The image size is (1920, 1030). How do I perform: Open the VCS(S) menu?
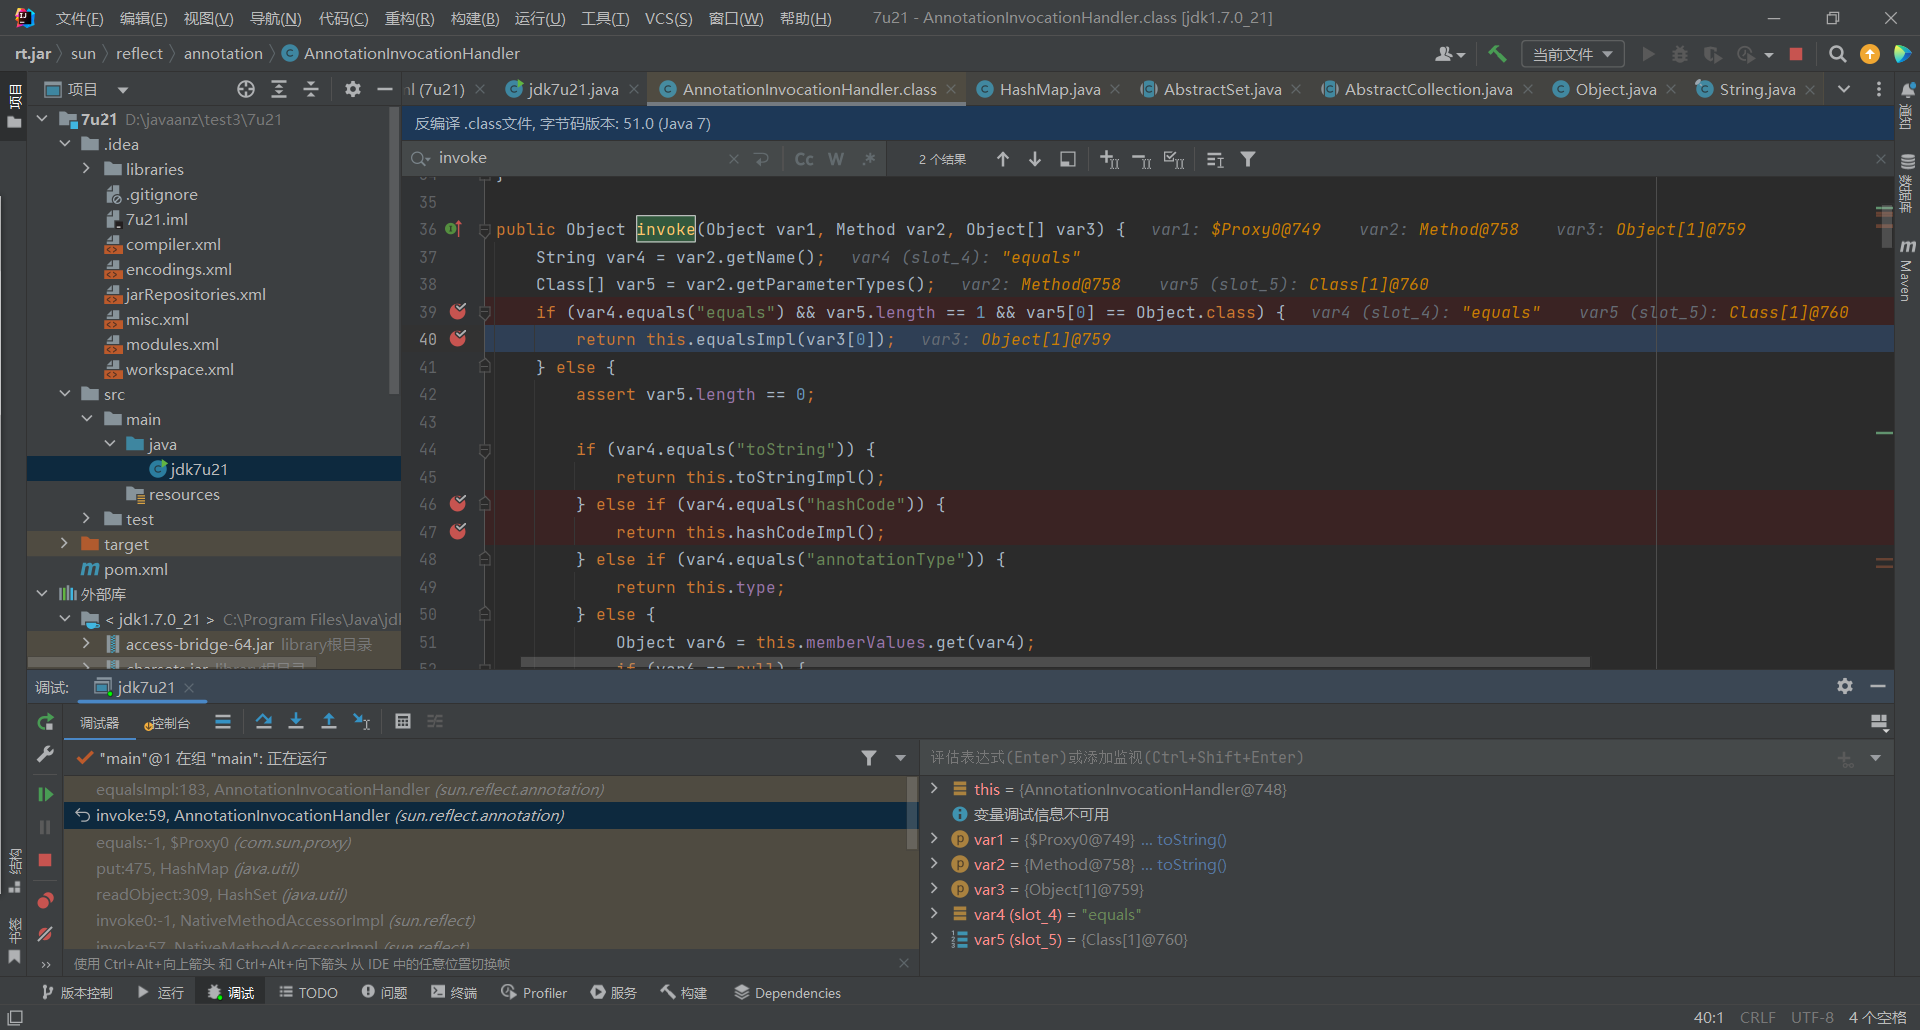point(668,18)
